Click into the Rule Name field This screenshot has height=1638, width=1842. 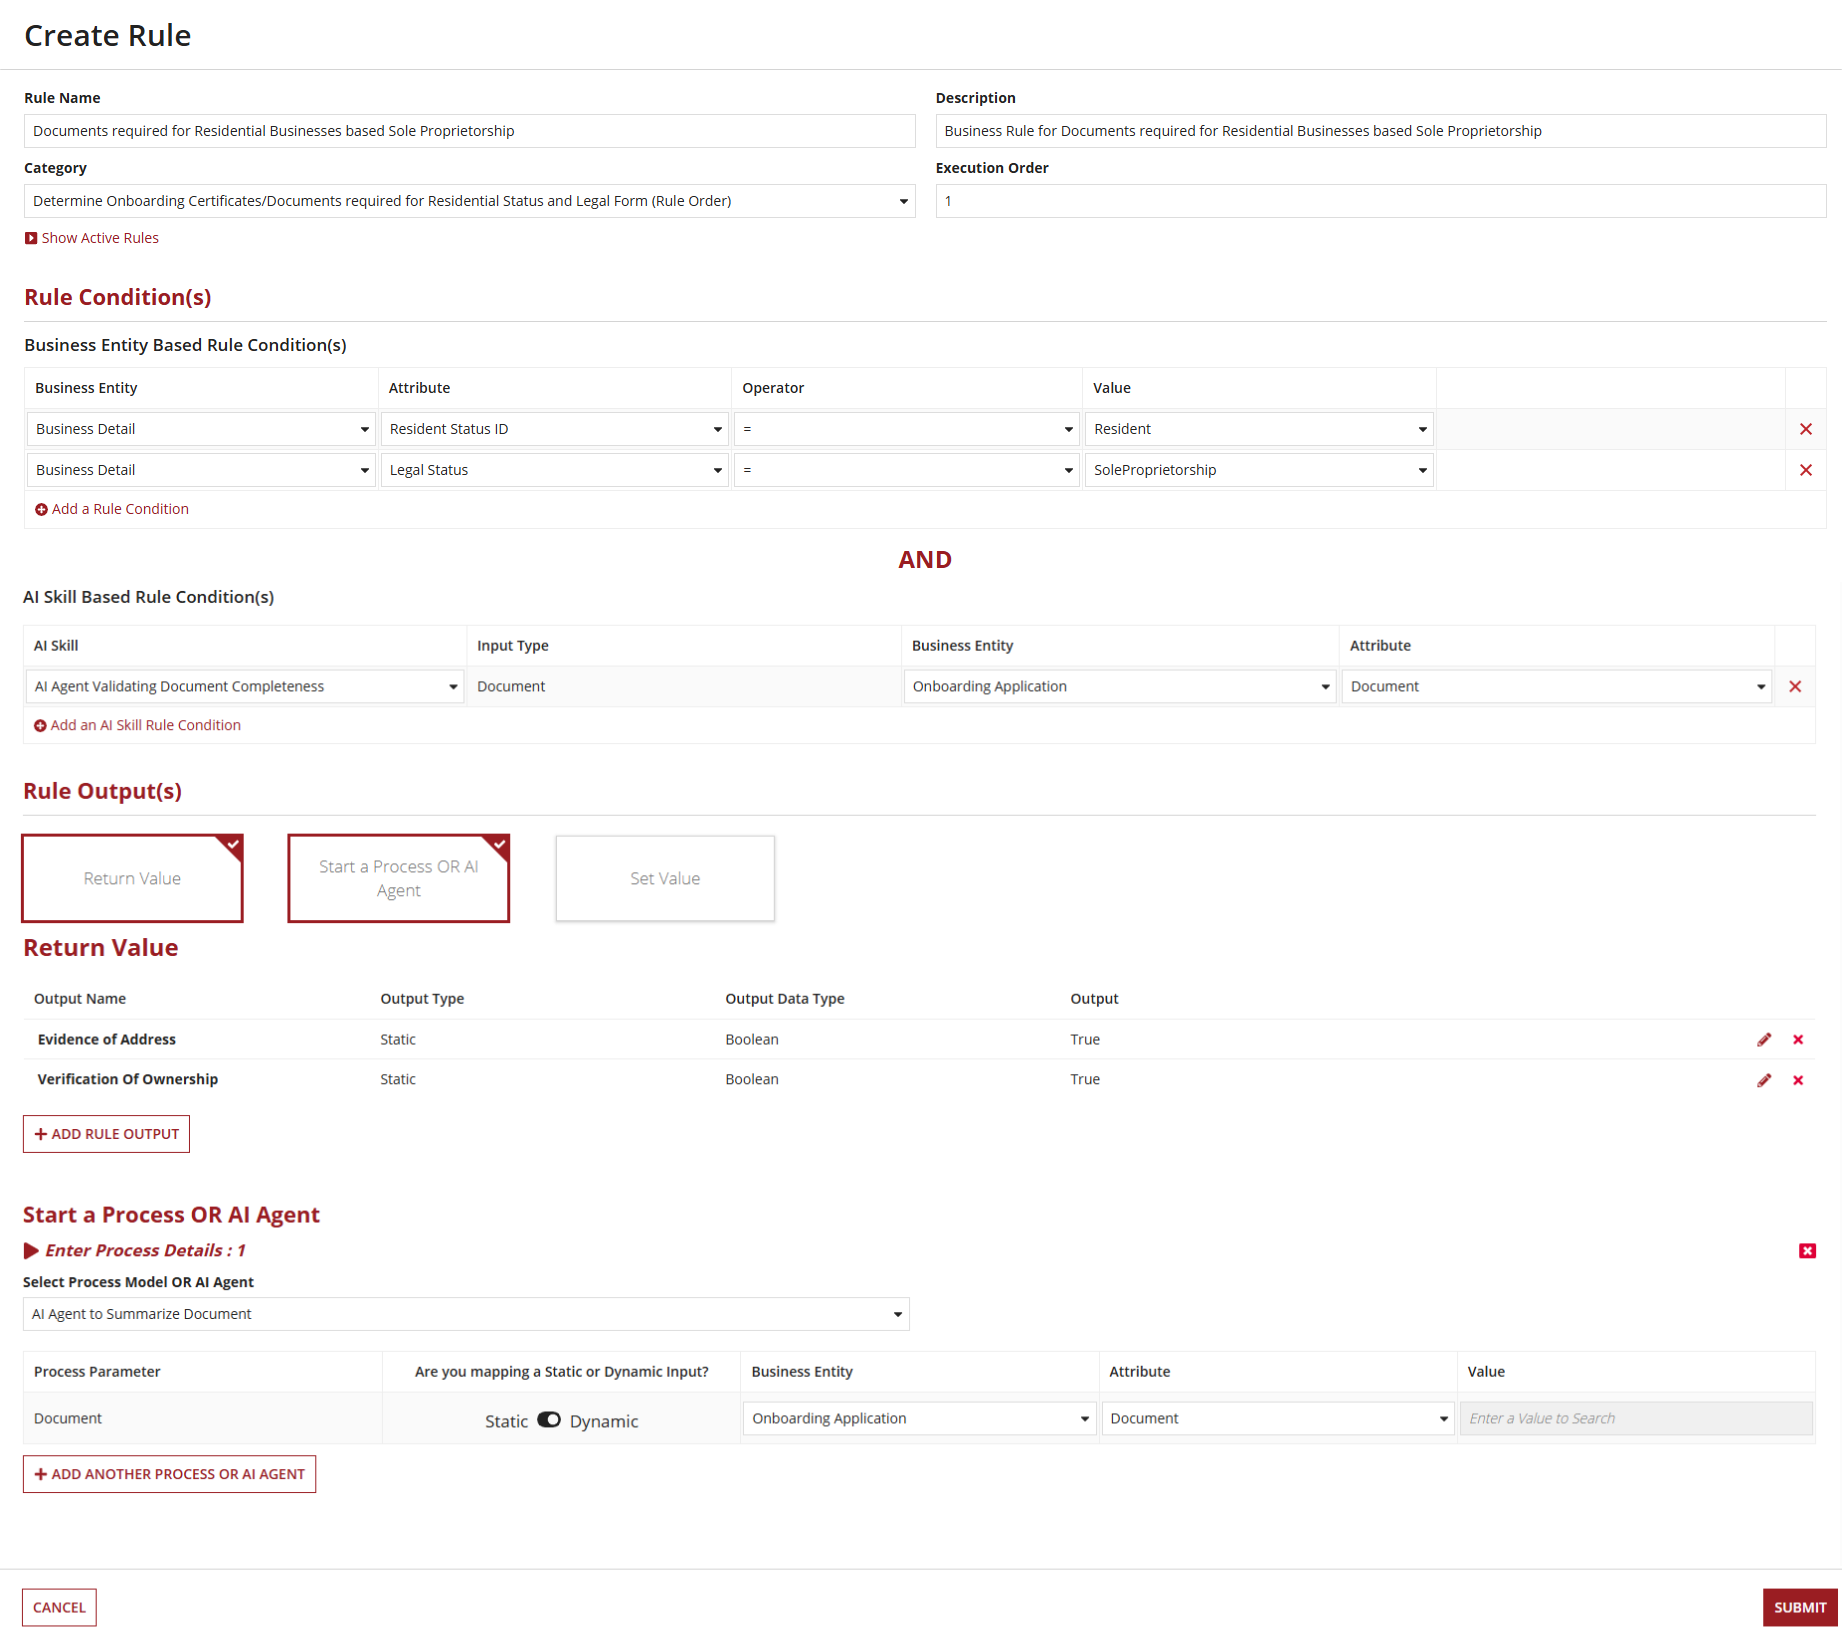pos(469,131)
